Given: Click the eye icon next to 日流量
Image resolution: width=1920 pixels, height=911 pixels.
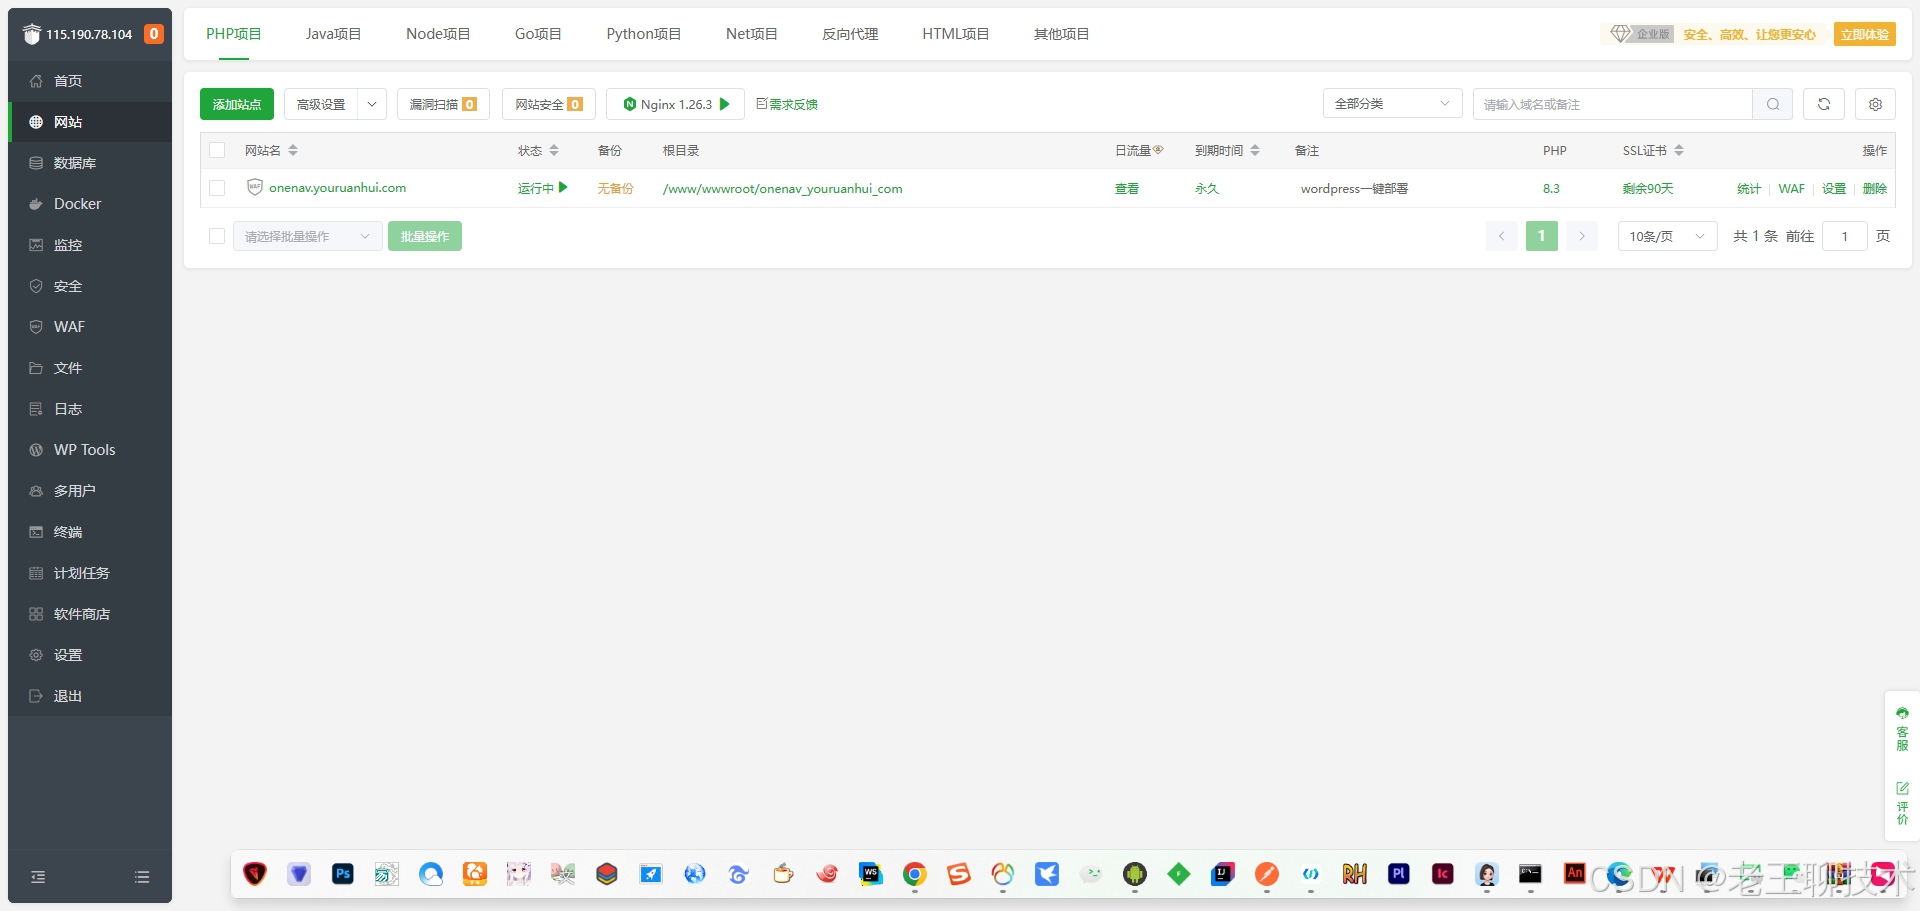Looking at the screenshot, I should [1158, 150].
